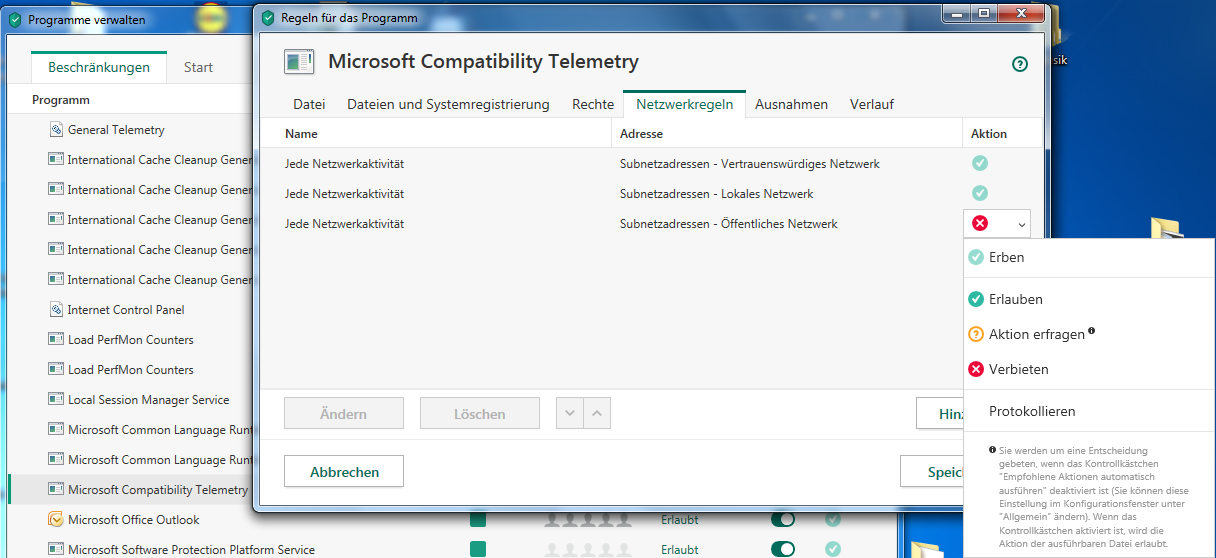Choose Erlauben from the action menu
Viewport: 1216px width, 558px height.
click(x=1089, y=299)
